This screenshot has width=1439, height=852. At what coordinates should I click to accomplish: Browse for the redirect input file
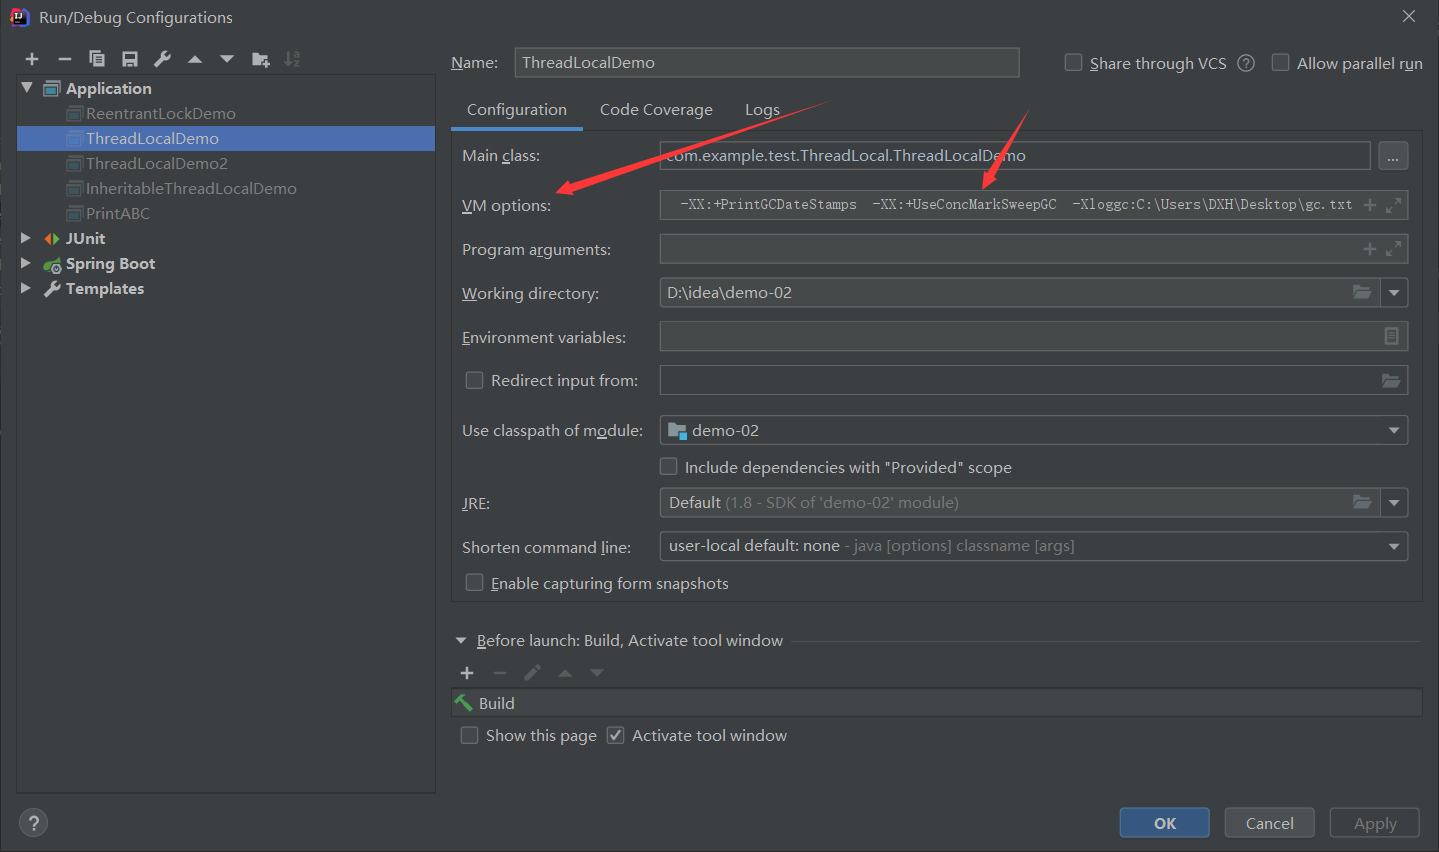coord(1391,380)
